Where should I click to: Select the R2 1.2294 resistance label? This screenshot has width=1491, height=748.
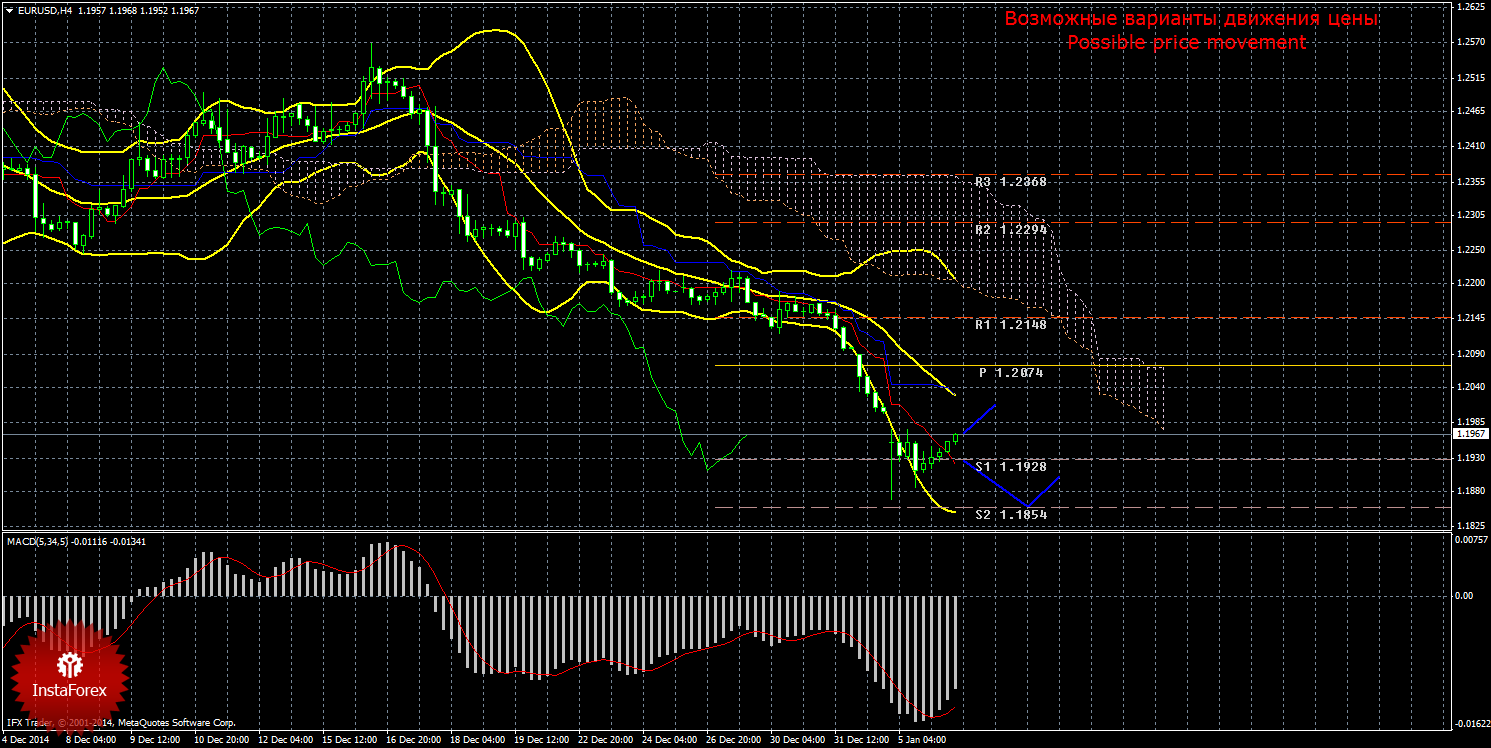click(1010, 229)
